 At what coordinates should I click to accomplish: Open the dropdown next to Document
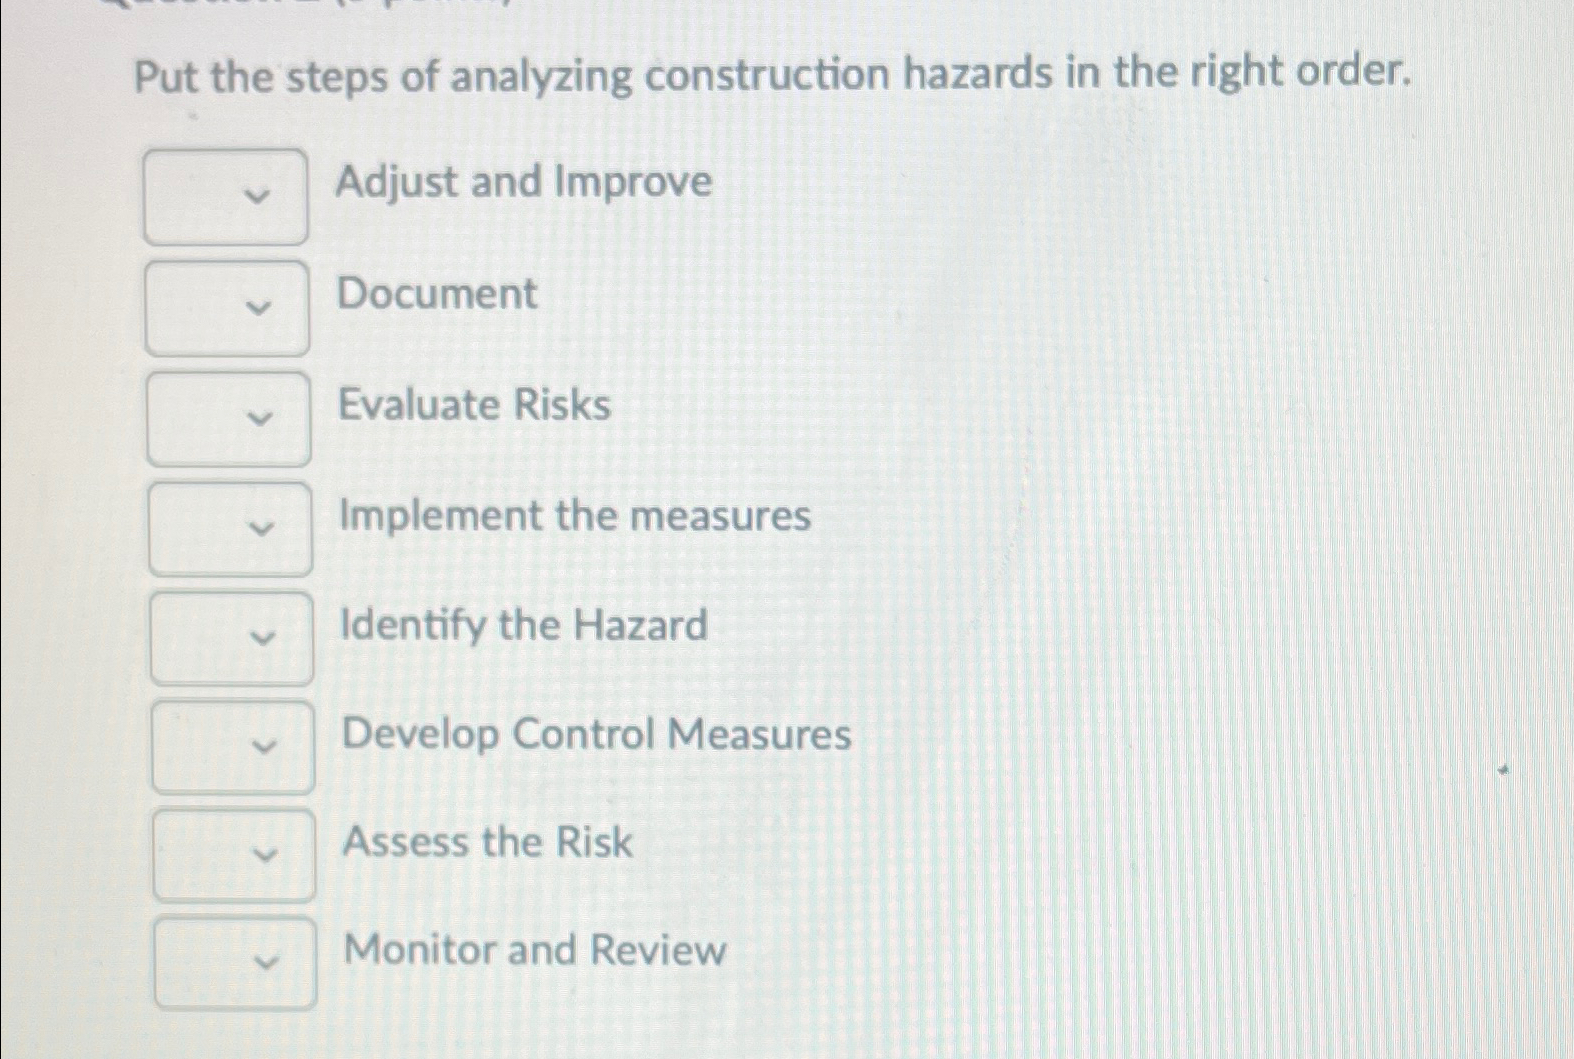(227, 307)
